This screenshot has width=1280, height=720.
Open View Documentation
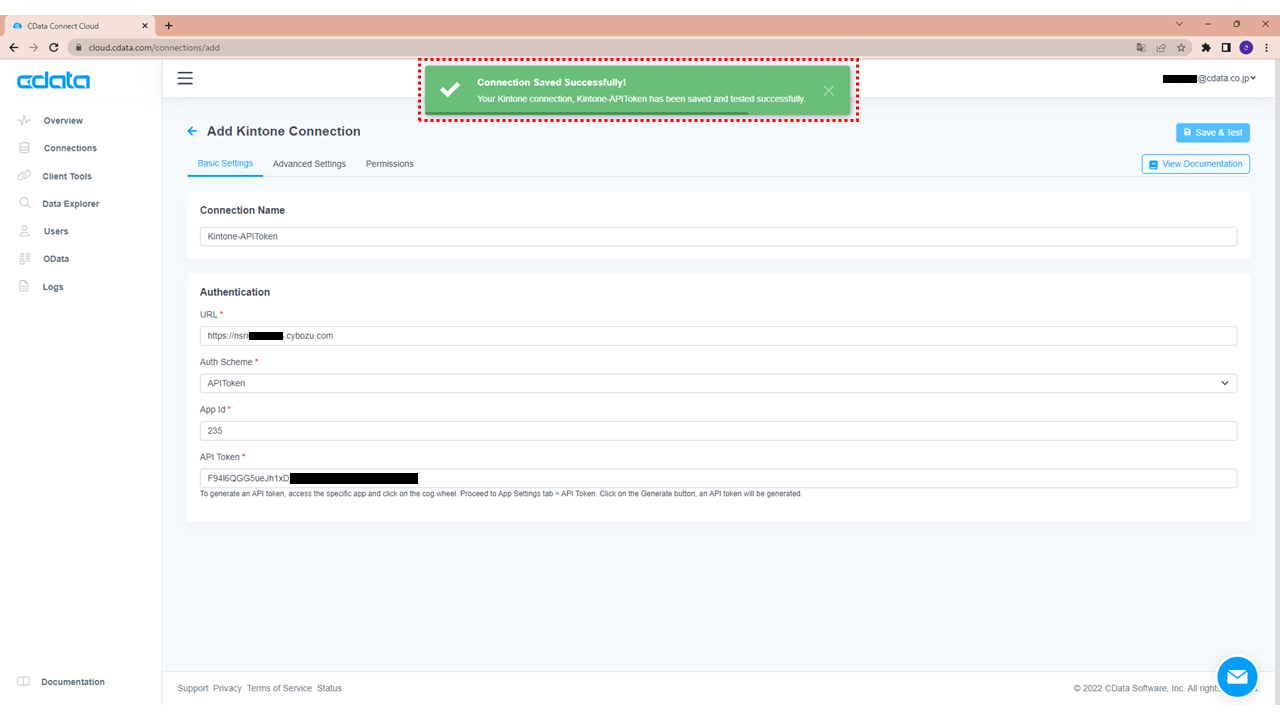coord(1195,163)
